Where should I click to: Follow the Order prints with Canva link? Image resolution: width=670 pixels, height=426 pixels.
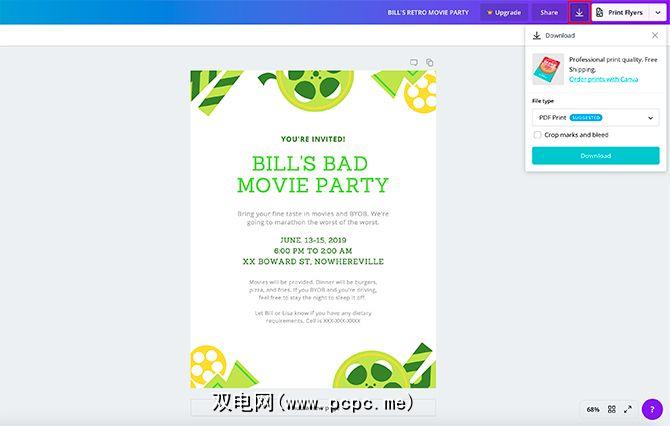tap(603, 79)
